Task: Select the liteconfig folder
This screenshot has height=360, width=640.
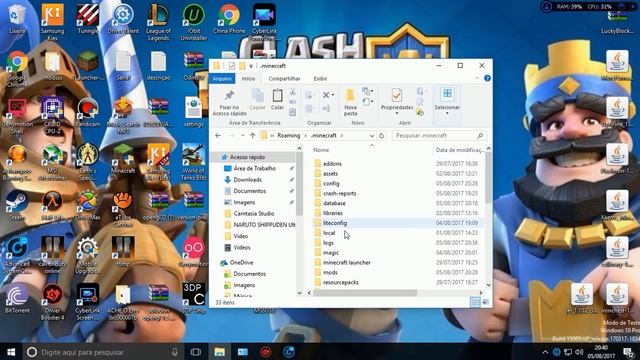Action: click(335, 223)
